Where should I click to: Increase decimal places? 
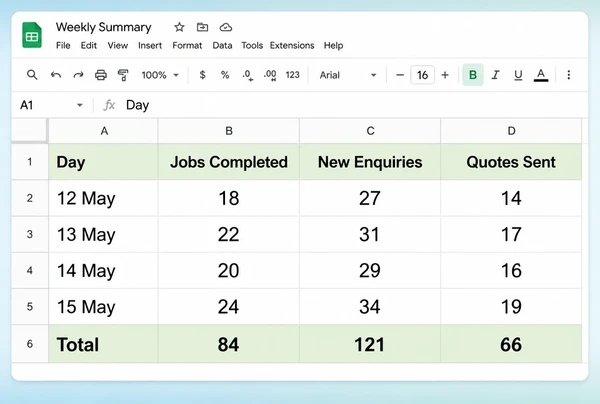[270, 75]
